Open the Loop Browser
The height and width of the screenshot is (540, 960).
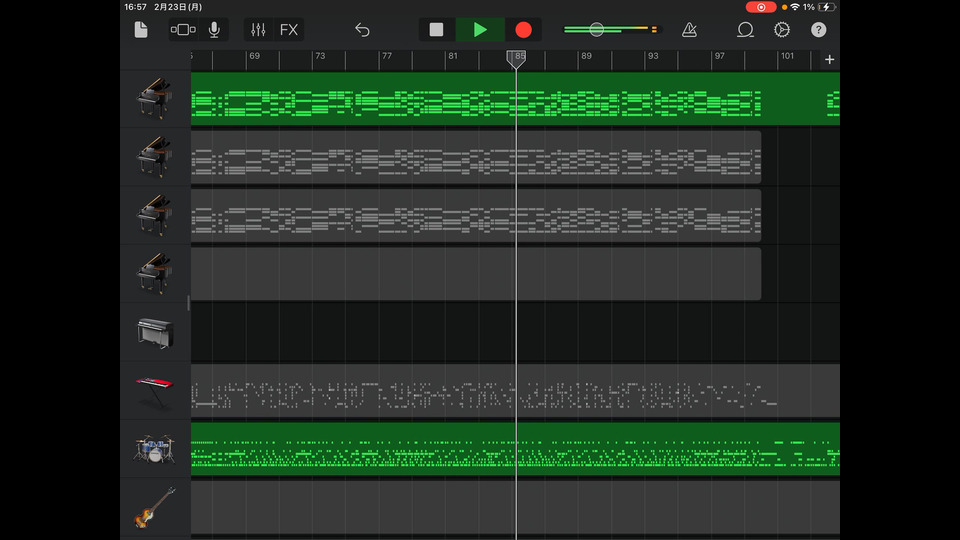pos(745,29)
